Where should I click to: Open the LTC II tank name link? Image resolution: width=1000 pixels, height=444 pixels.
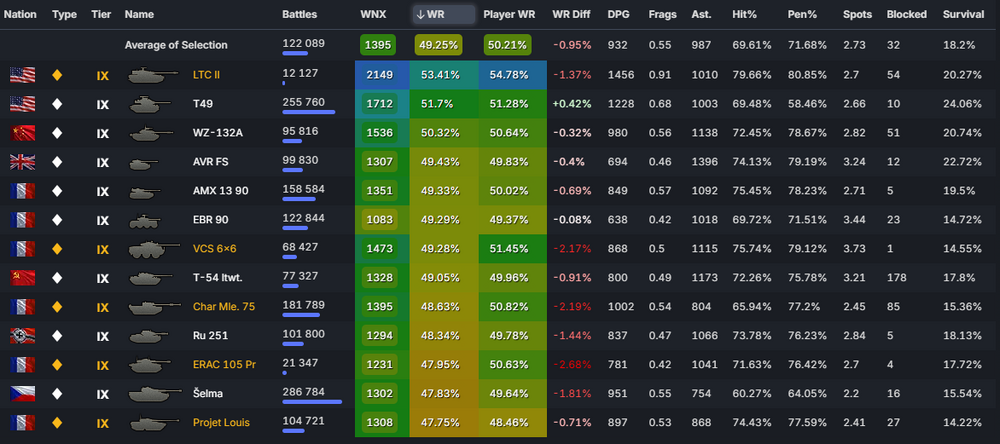pos(207,75)
